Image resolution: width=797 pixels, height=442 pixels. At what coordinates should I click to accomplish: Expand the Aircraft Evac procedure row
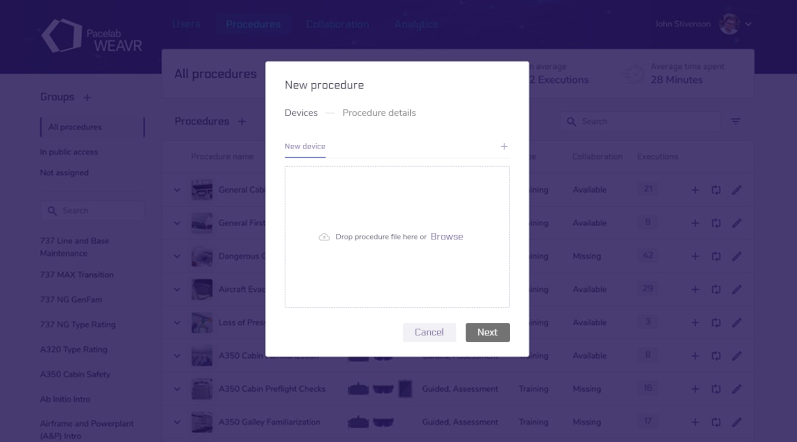(x=177, y=290)
